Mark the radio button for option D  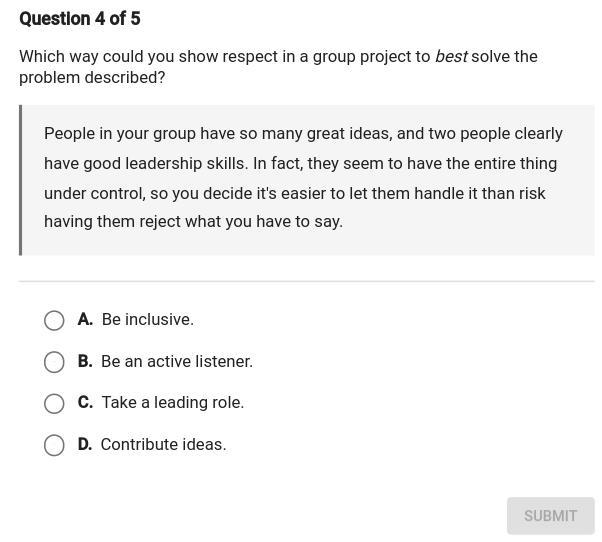54,445
